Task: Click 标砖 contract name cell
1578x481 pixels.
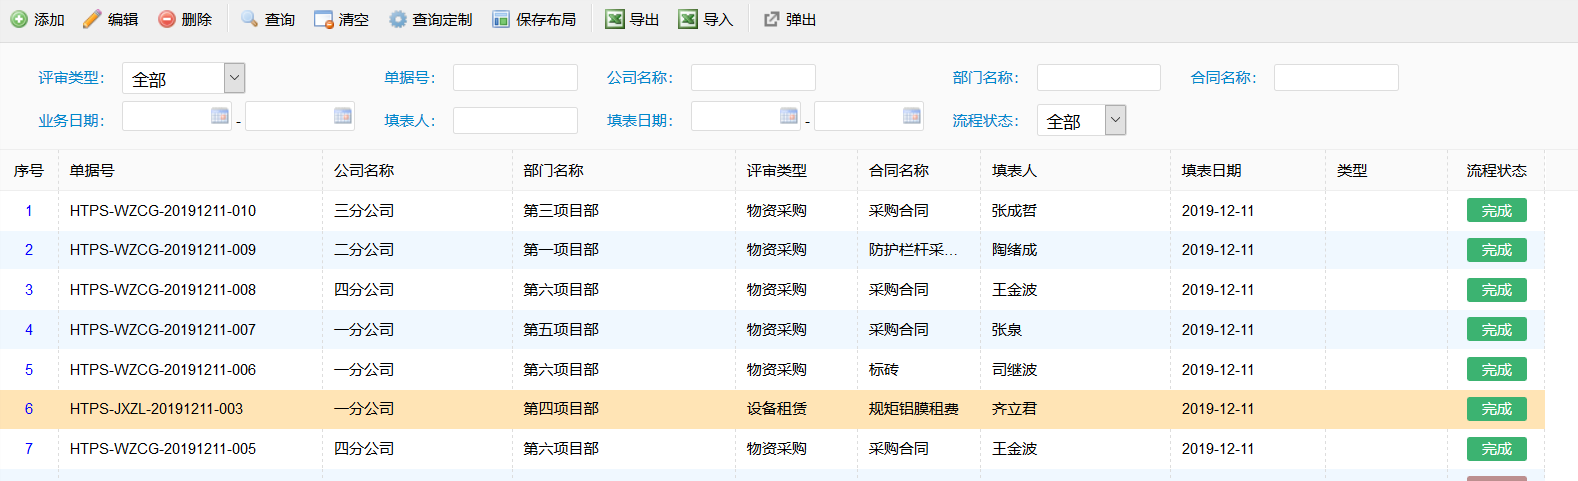Action: coord(883,370)
